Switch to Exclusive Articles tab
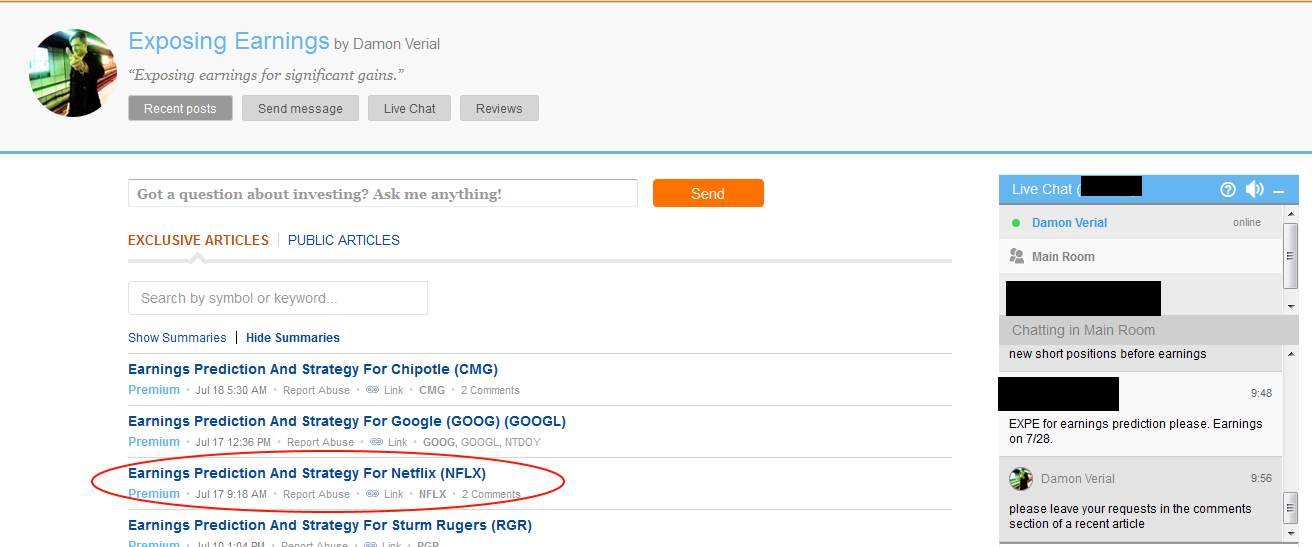This screenshot has width=1312, height=547. [x=198, y=240]
